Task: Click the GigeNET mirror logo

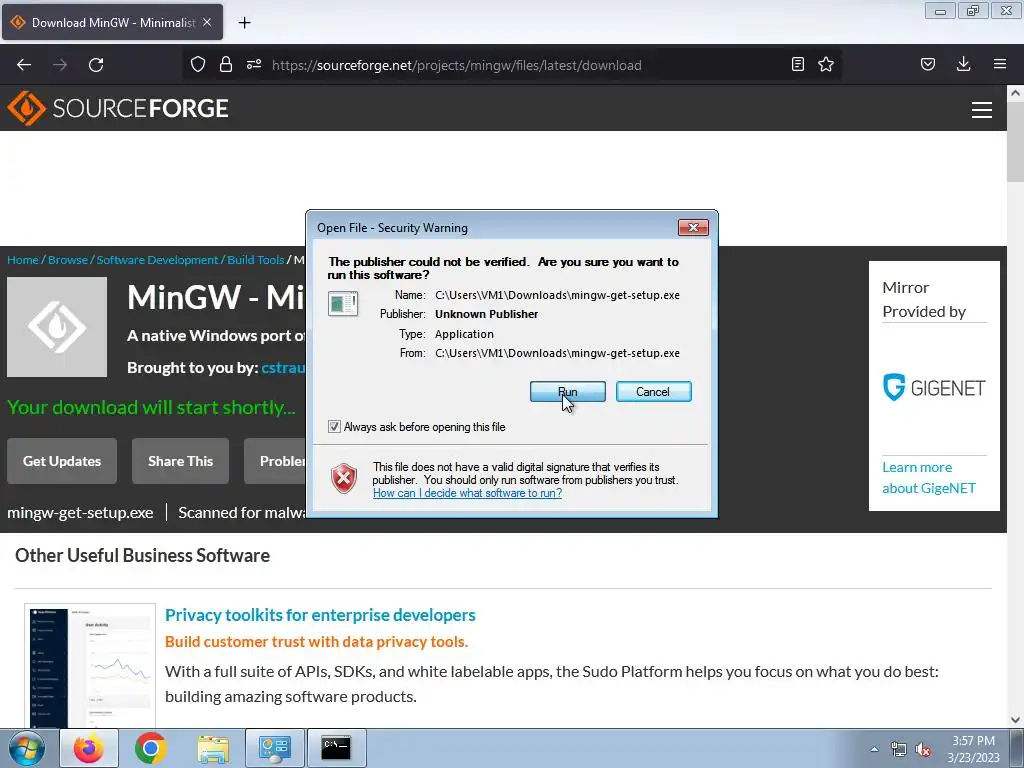Action: pyautogui.click(x=934, y=388)
